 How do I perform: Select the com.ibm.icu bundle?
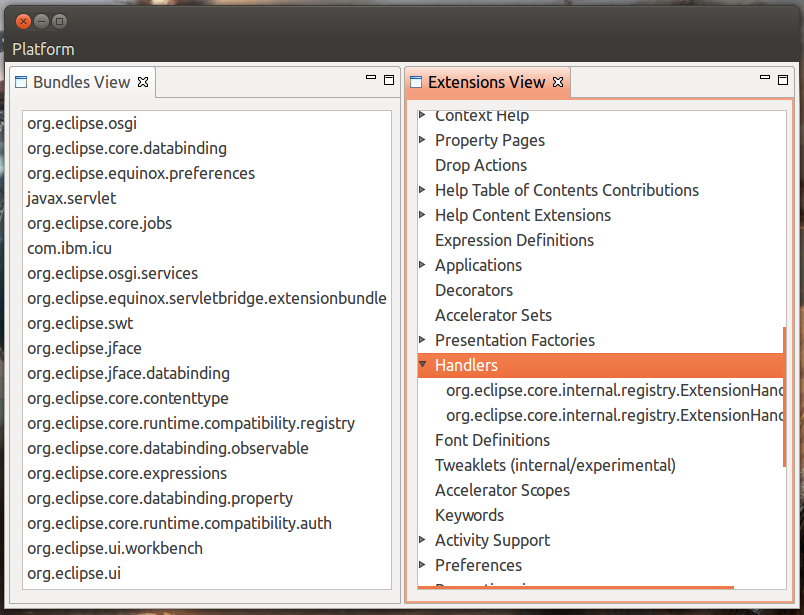[69, 248]
